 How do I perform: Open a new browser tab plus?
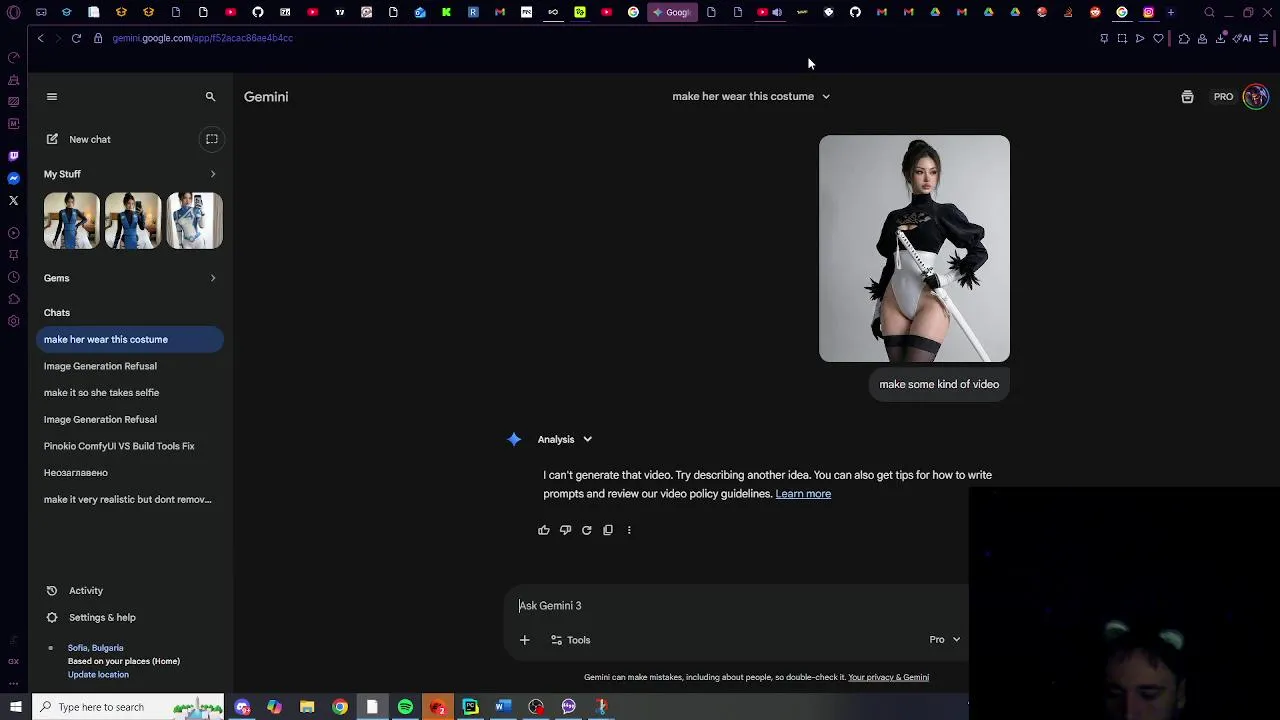pos(1170,13)
